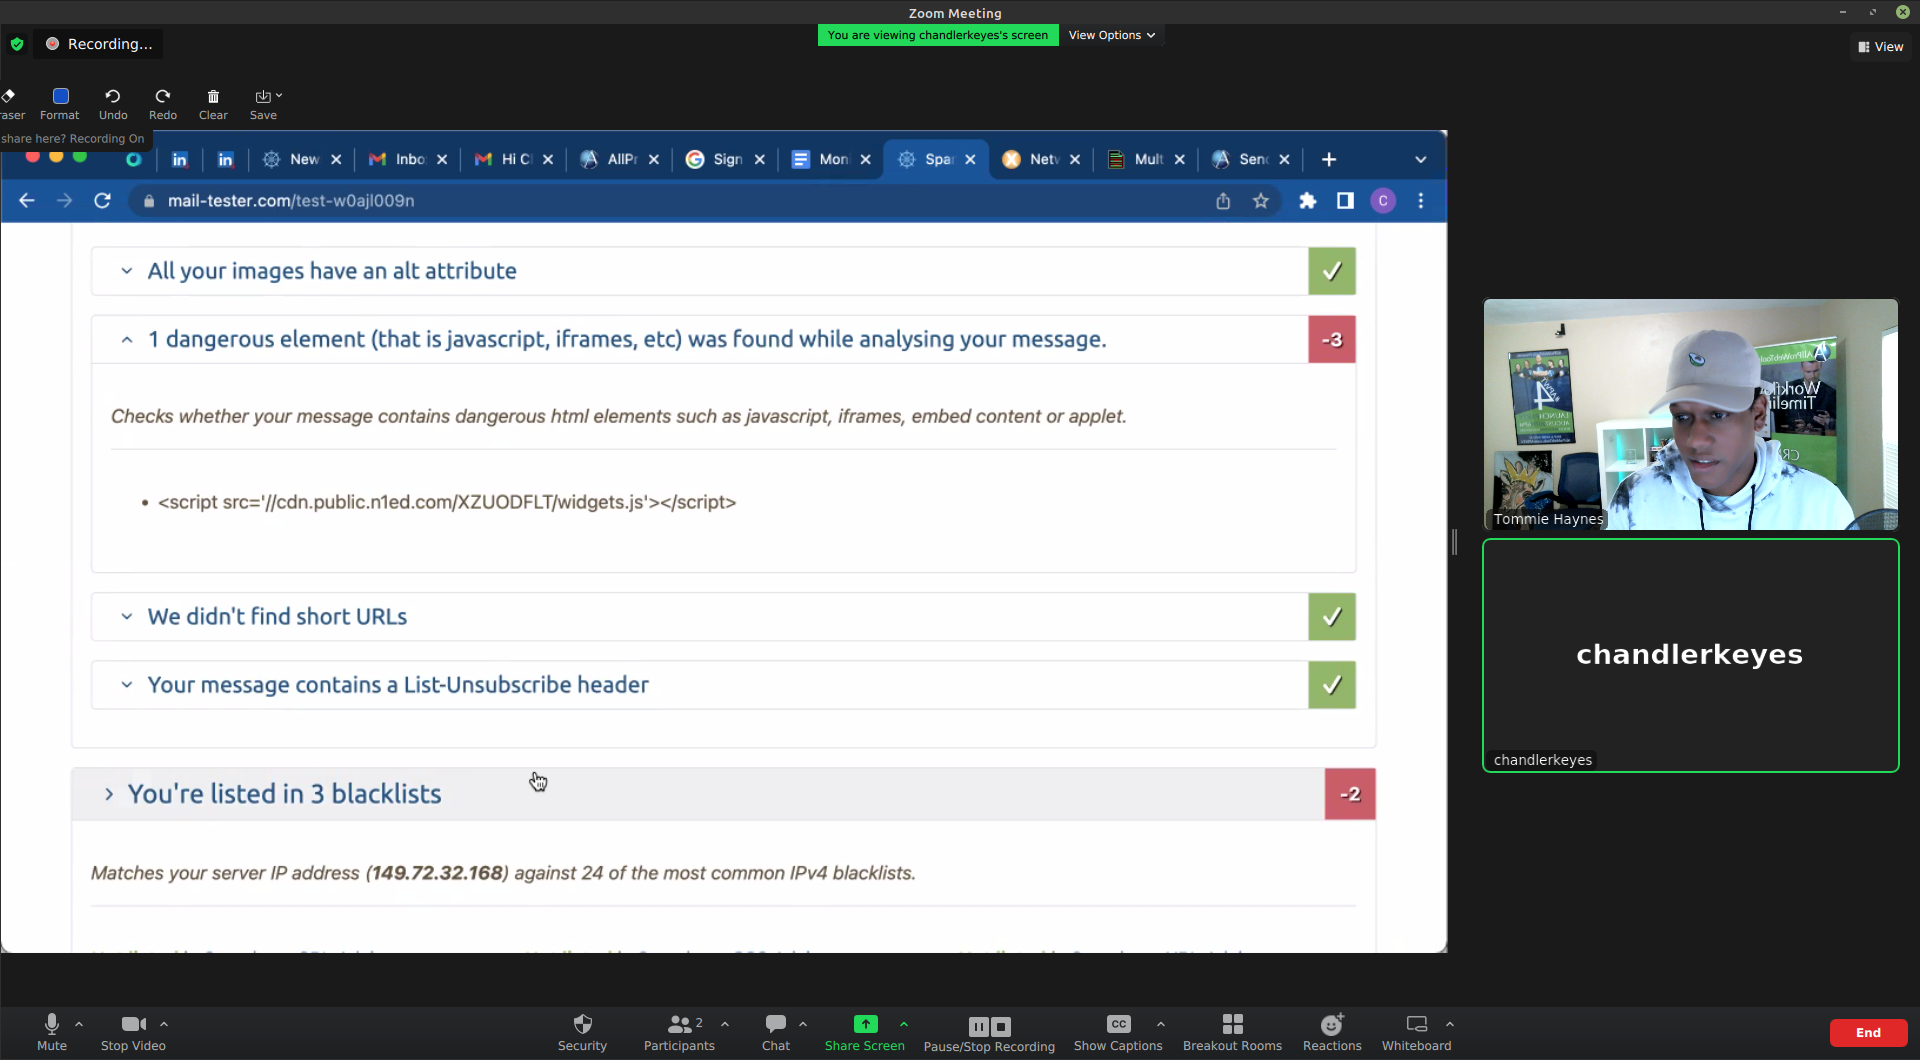Undo the last annotation
Image resolution: width=1920 pixels, height=1060 pixels.
click(113, 103)
